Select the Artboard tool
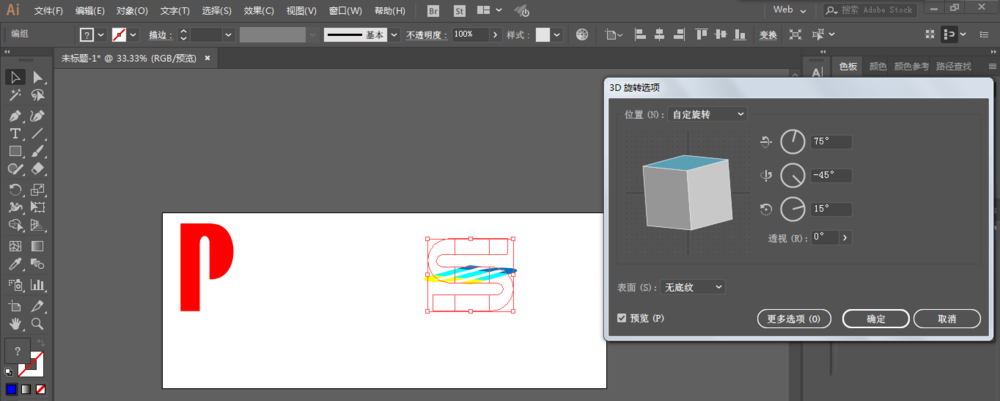 pos(15,305)
